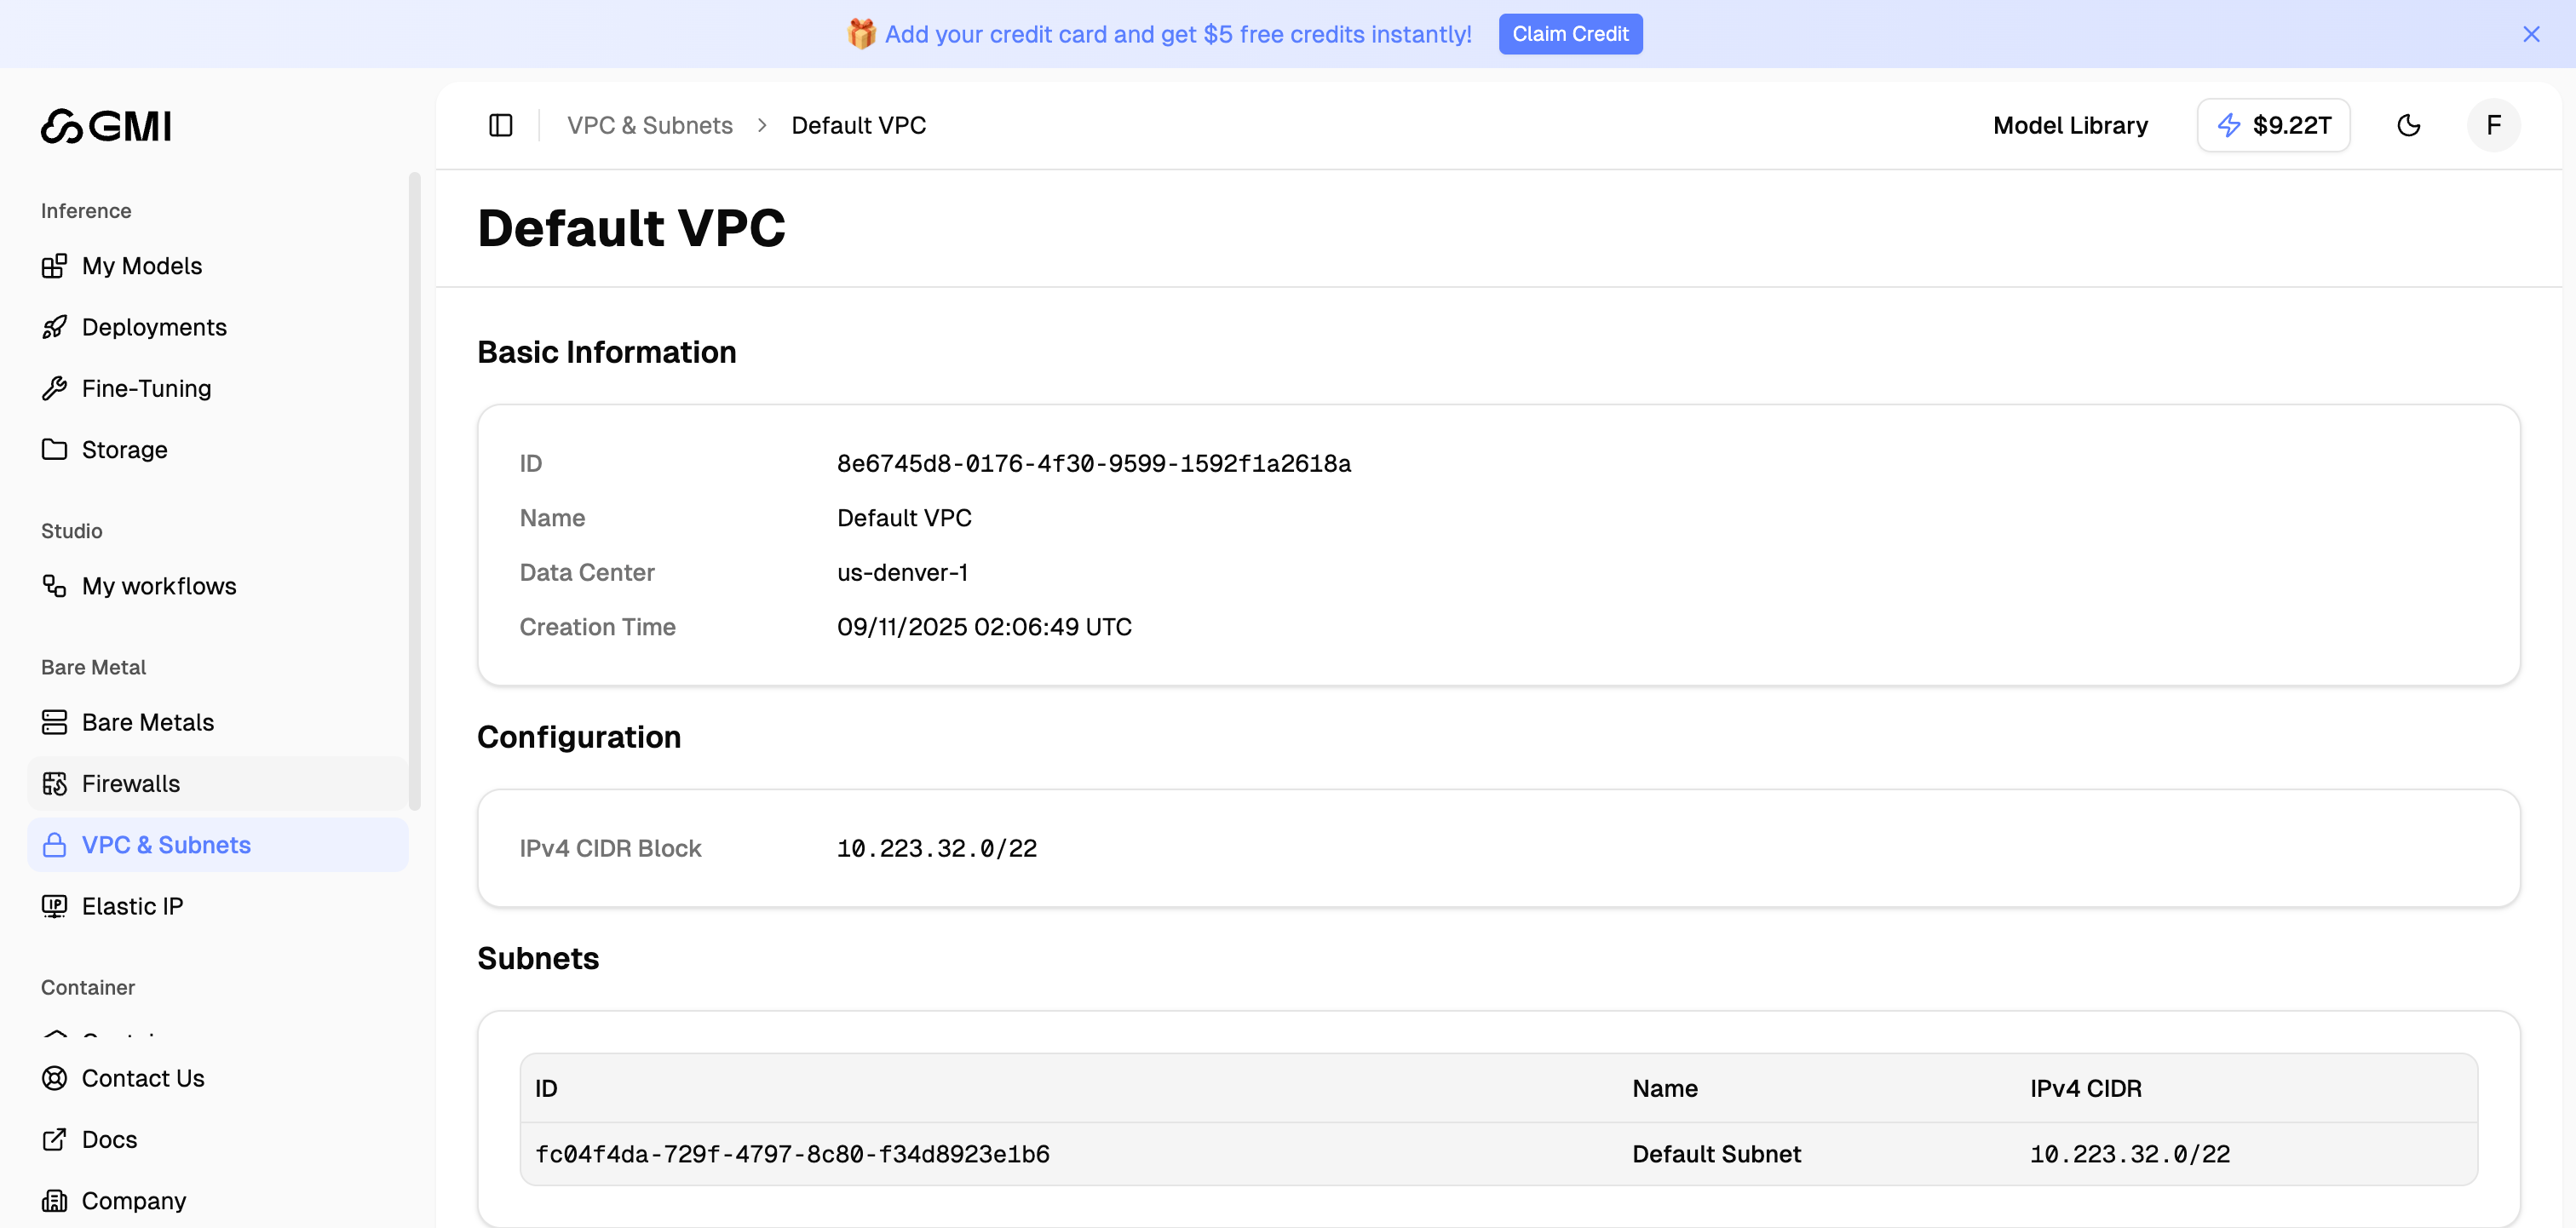Open the Docs link

point(109,1139)
